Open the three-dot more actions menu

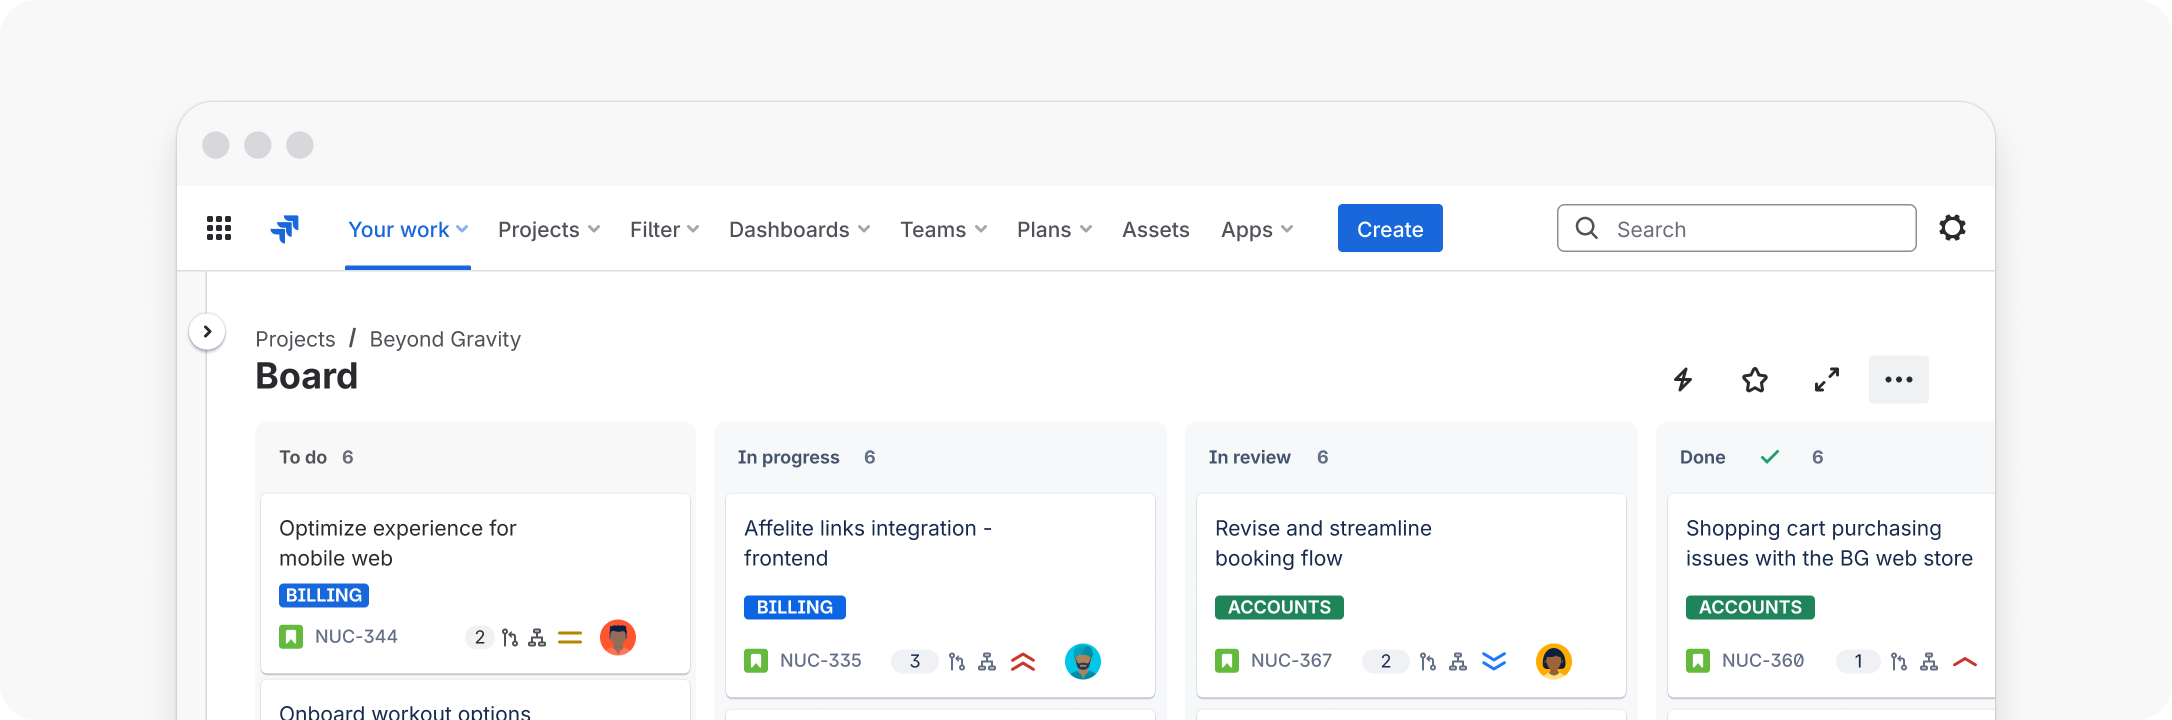[1898, 380]
